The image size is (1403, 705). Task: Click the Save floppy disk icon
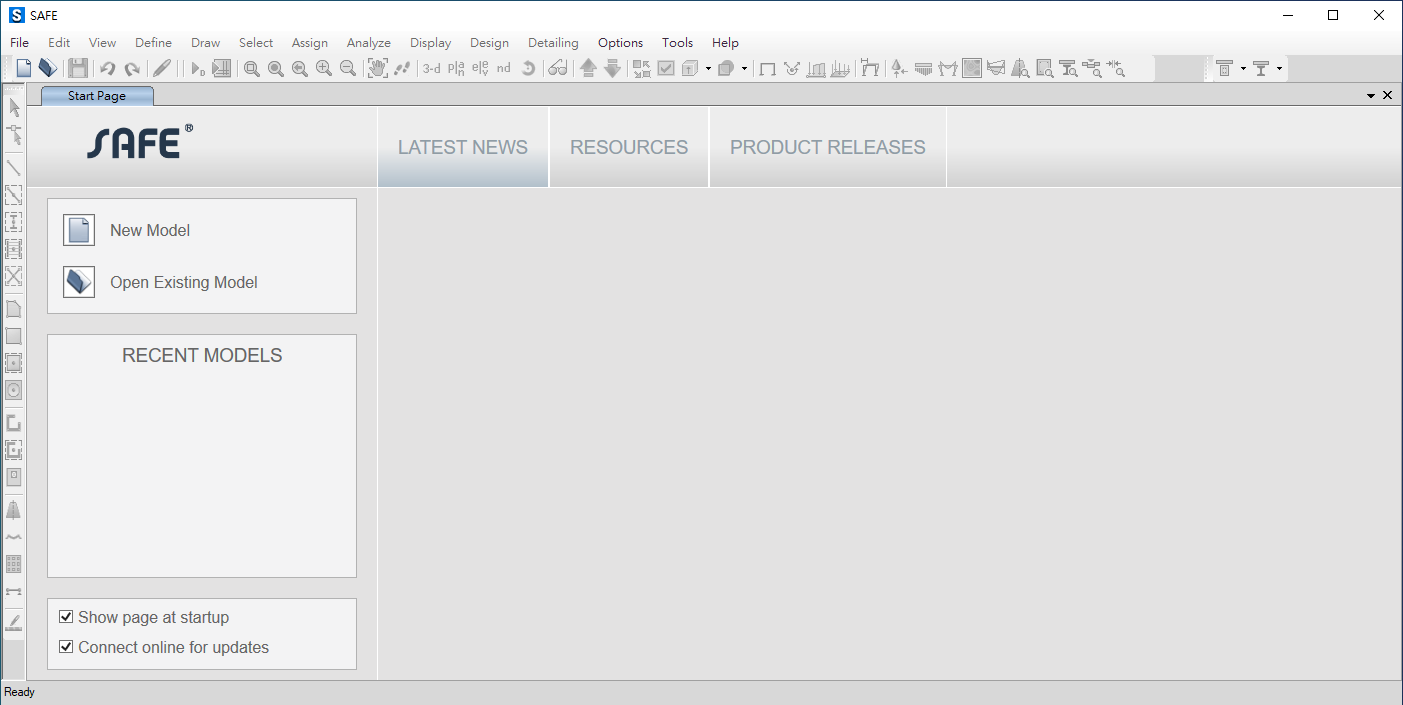(x=78, y=68)
